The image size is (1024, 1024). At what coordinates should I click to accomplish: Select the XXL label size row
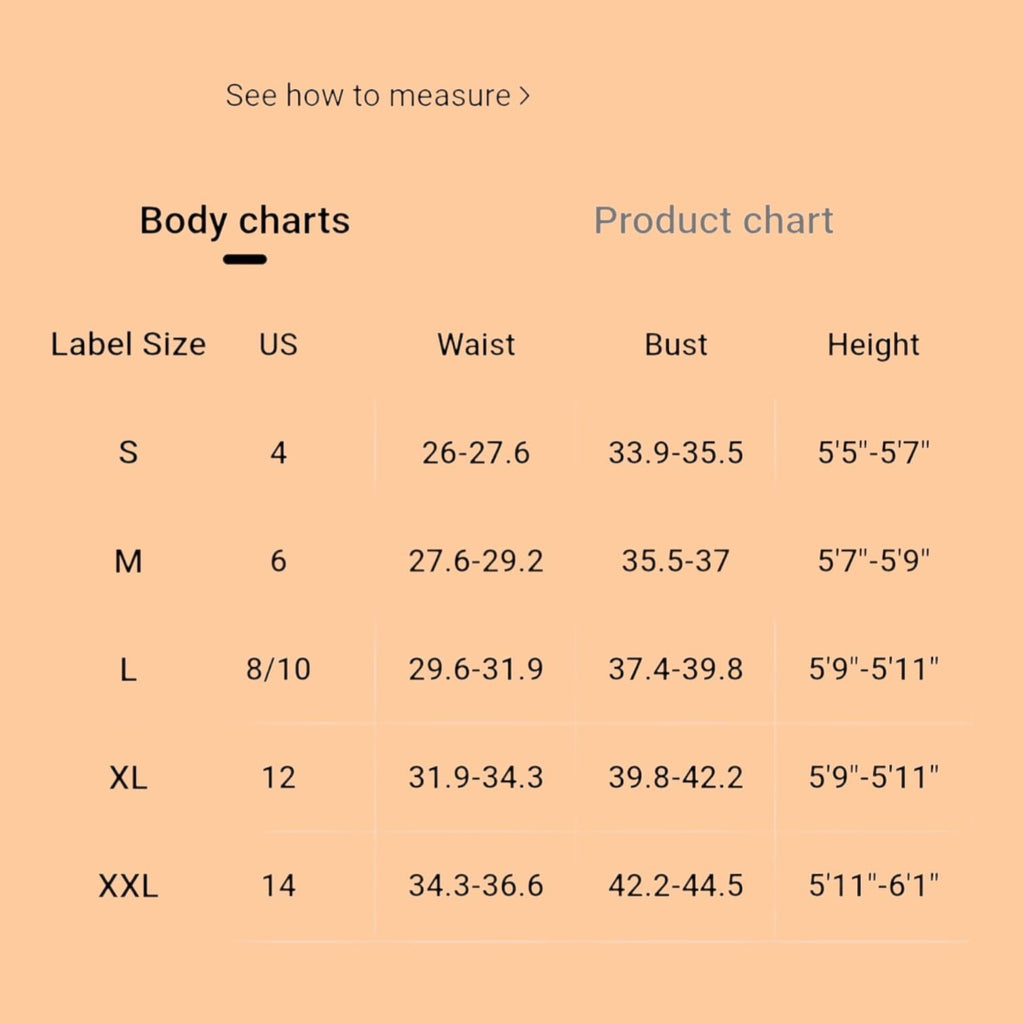pyautogui.click(x=512, y=886)
